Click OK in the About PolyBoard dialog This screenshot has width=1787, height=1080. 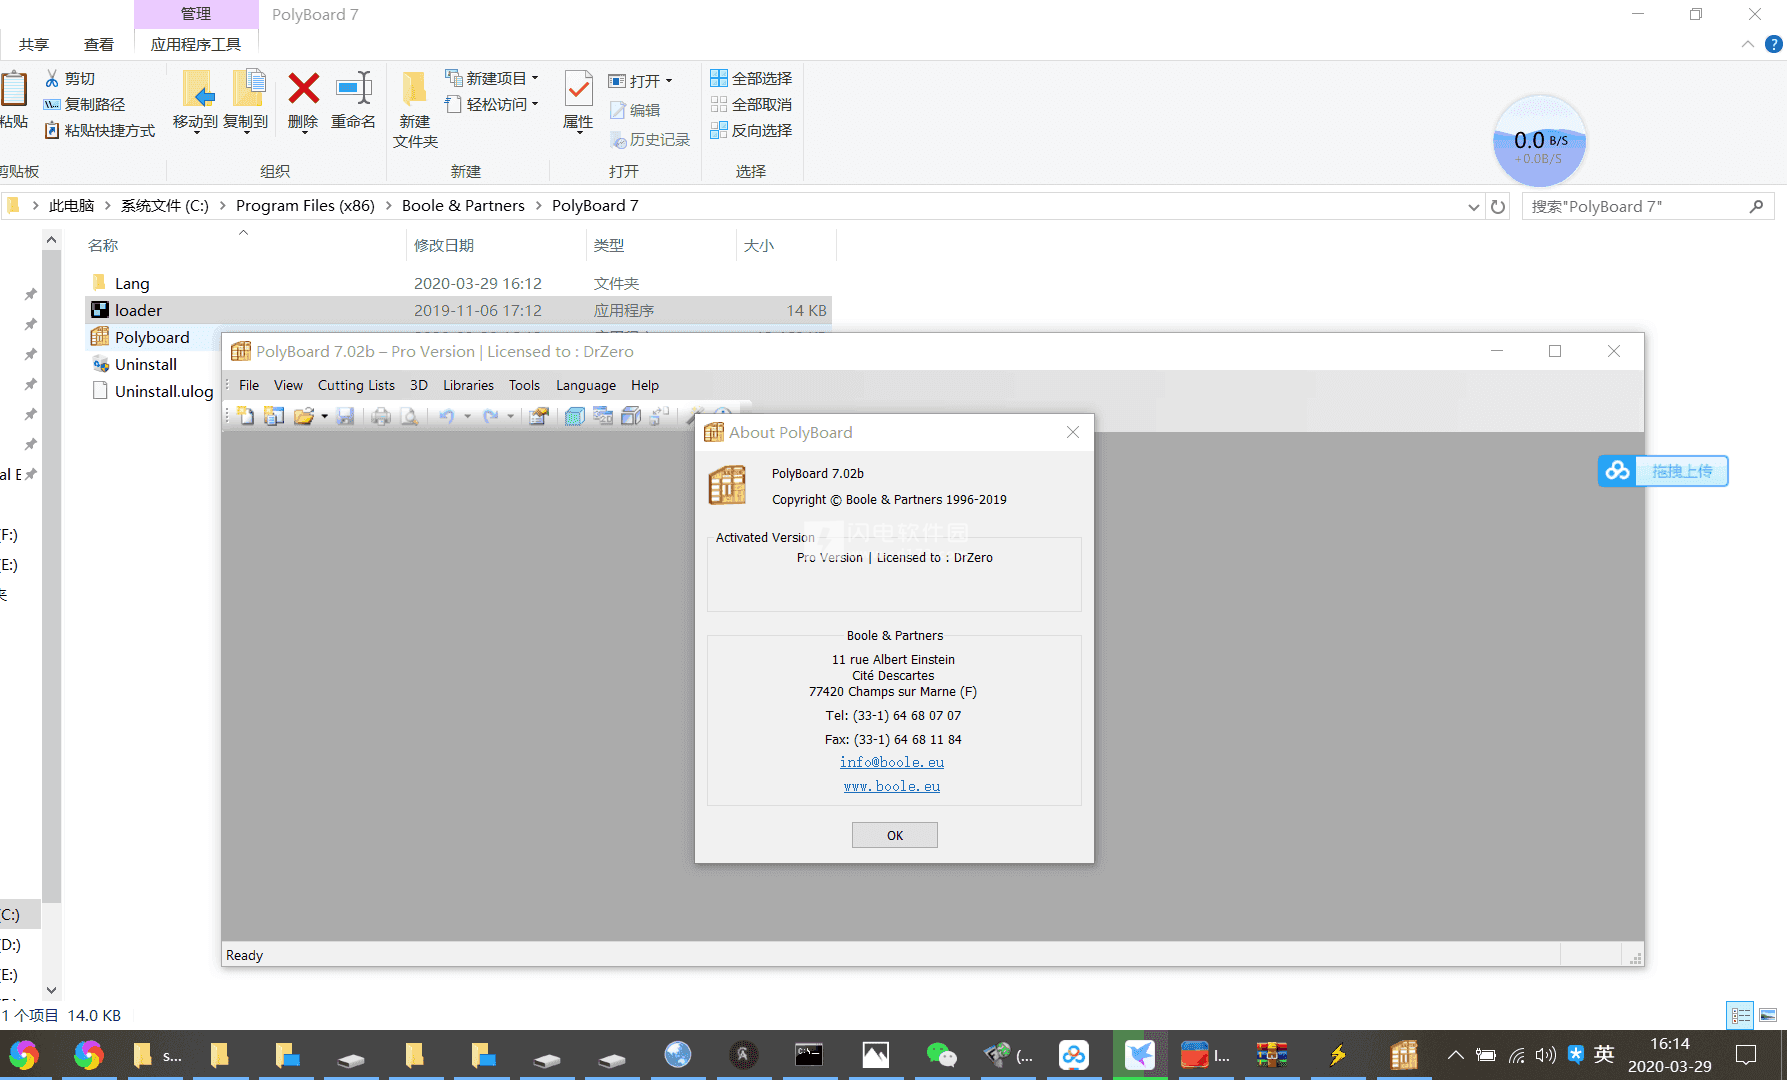coord(894,835)
